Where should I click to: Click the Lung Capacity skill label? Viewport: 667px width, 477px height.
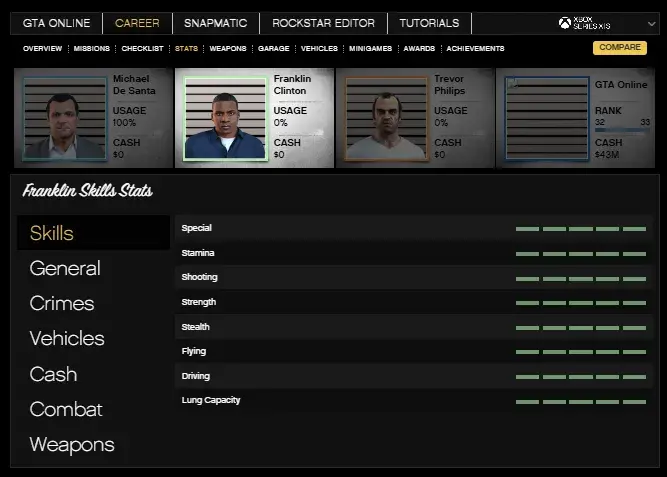[211, 400]
